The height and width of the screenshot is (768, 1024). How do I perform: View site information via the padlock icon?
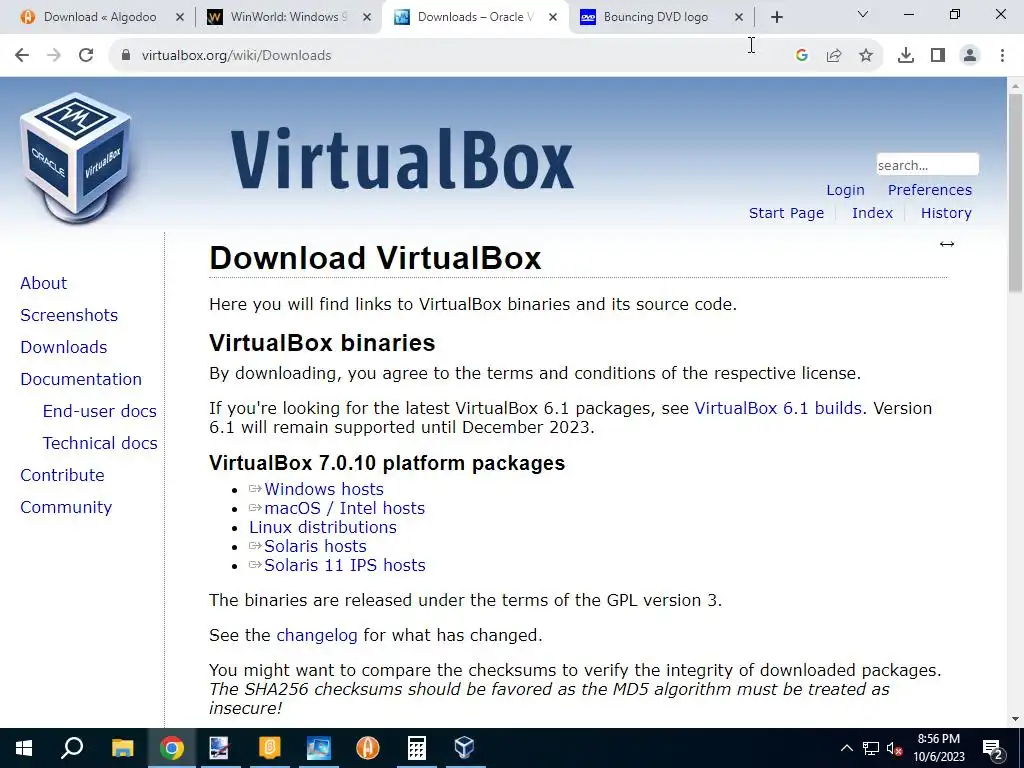126,56
